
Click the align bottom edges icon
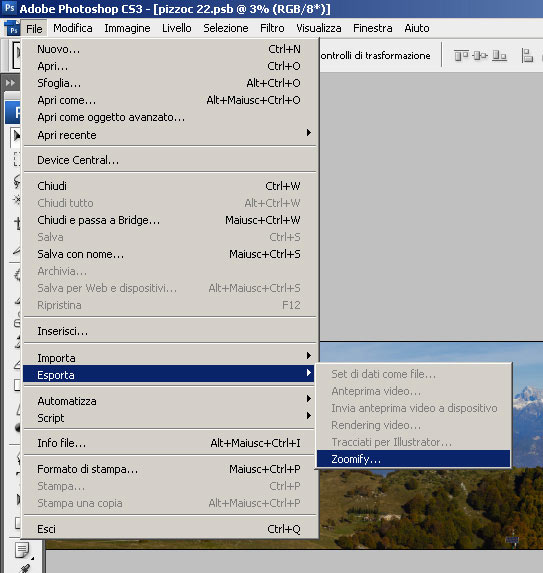[x=499, y=56]
